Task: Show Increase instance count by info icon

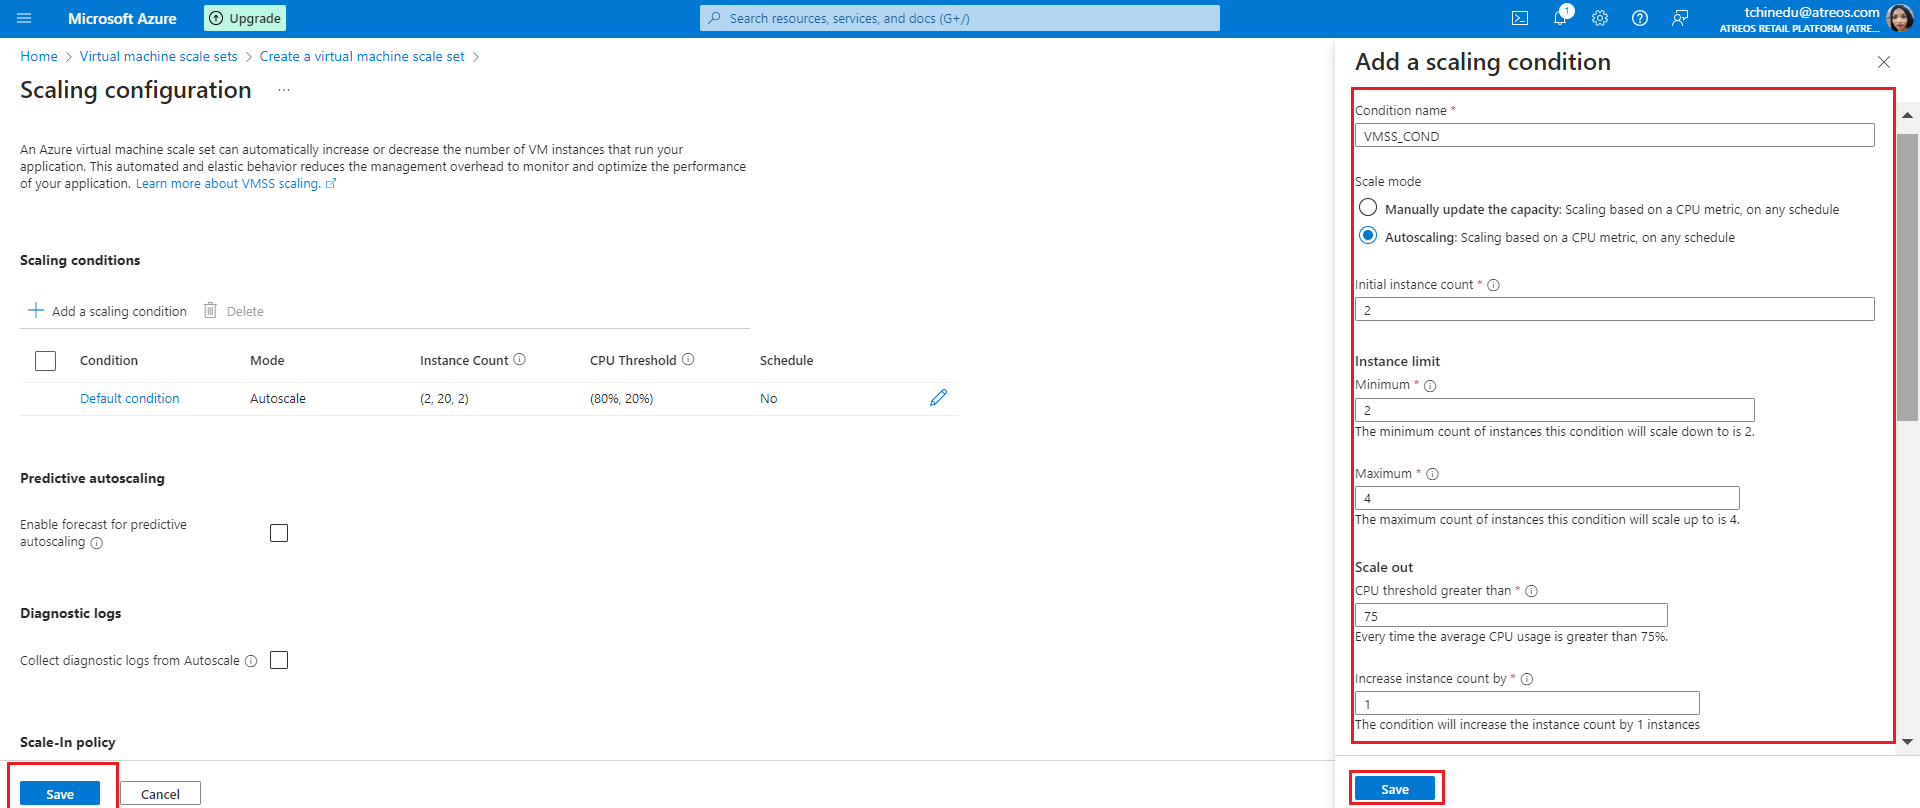Action: [x=1527, y=679]
